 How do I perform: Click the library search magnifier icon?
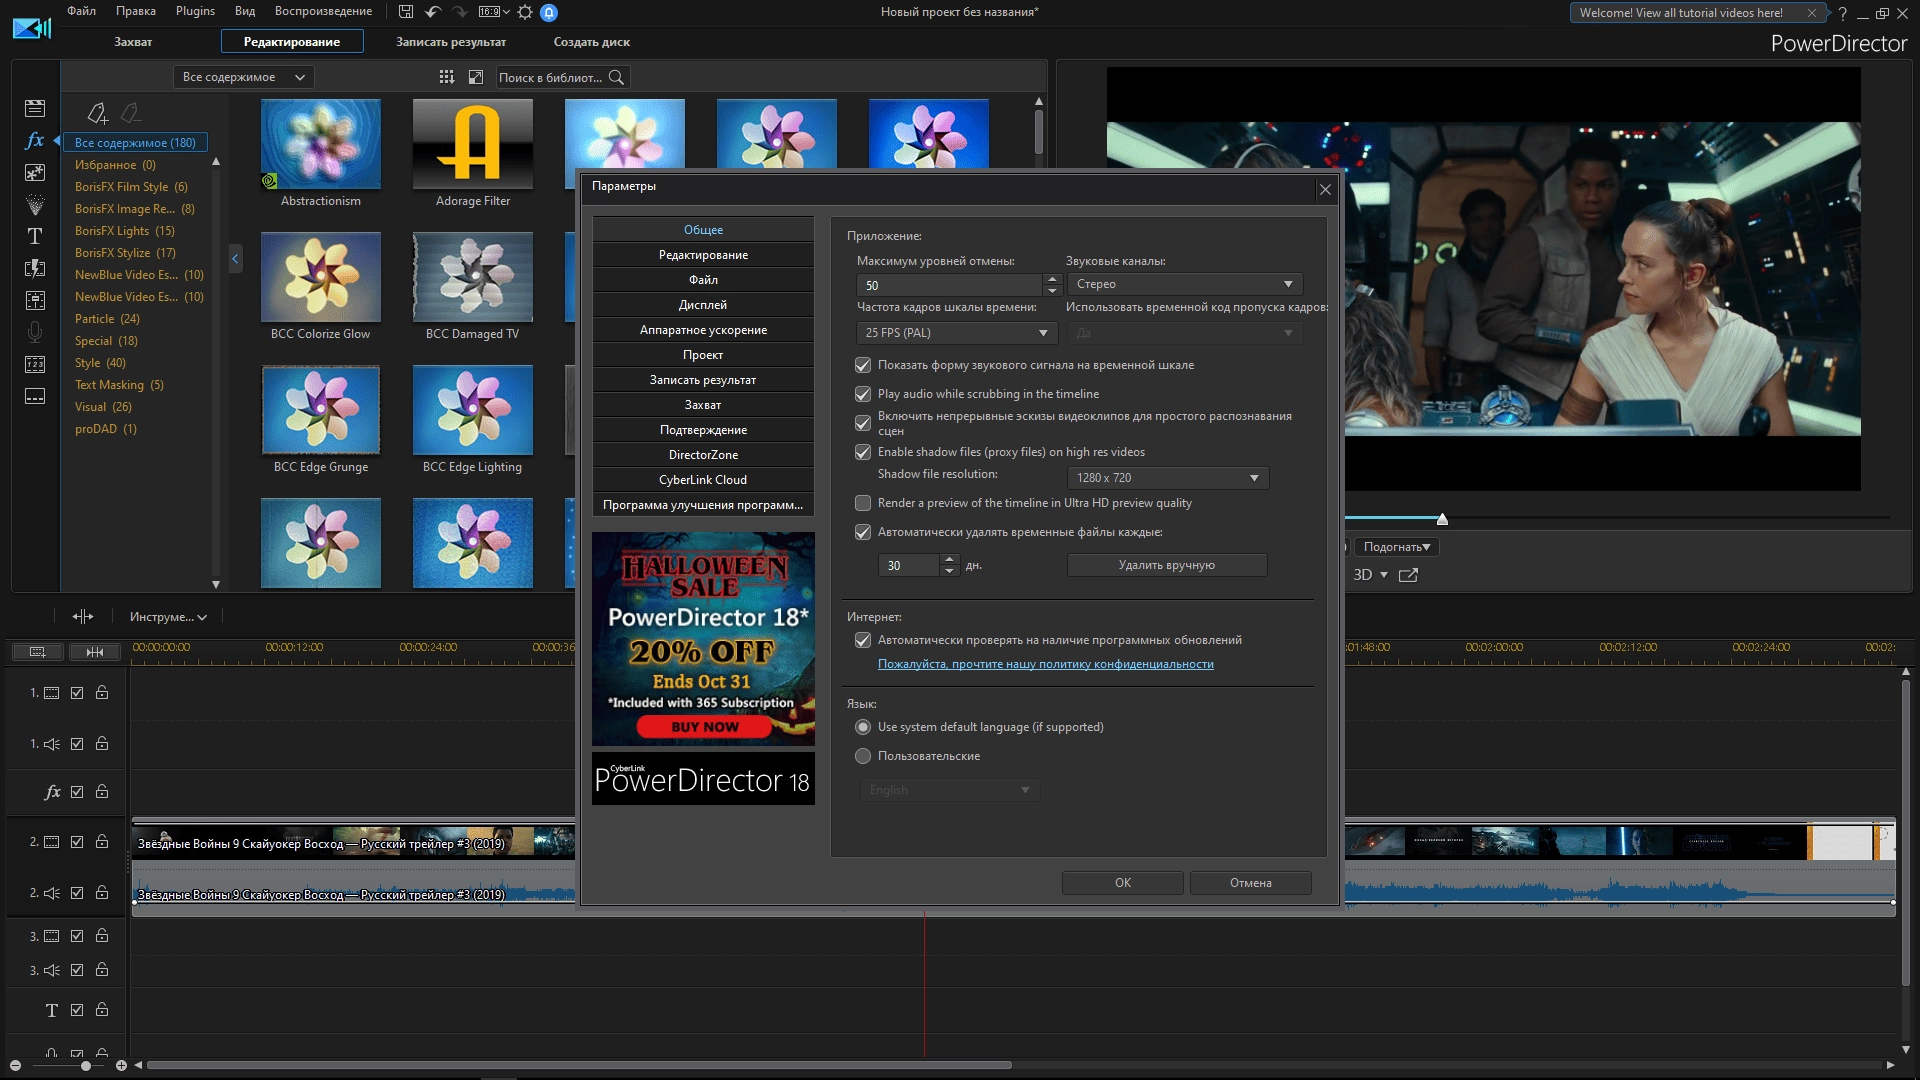coord(617,77)
